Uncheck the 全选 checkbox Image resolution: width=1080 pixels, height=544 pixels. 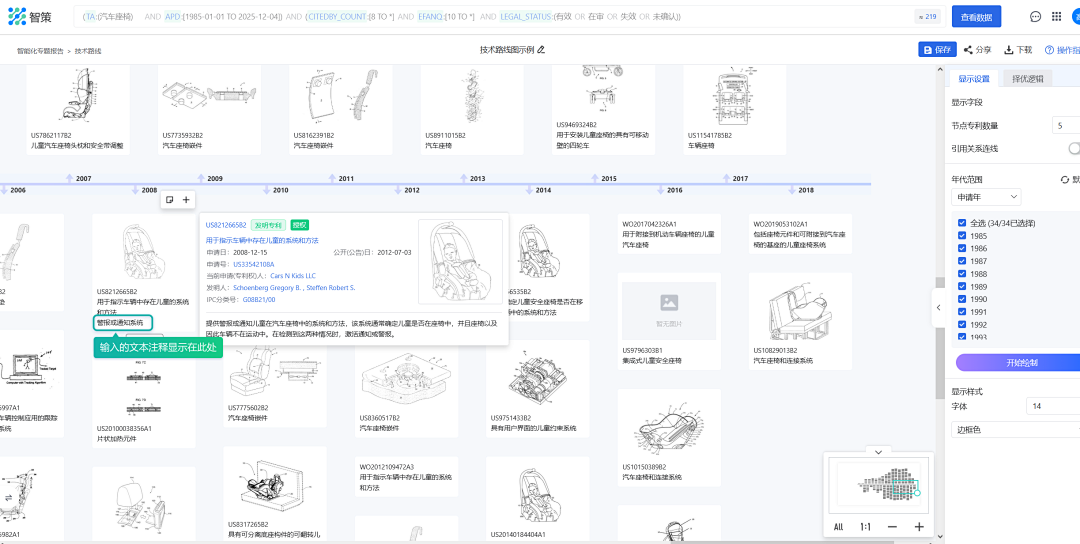click(962, 223)
